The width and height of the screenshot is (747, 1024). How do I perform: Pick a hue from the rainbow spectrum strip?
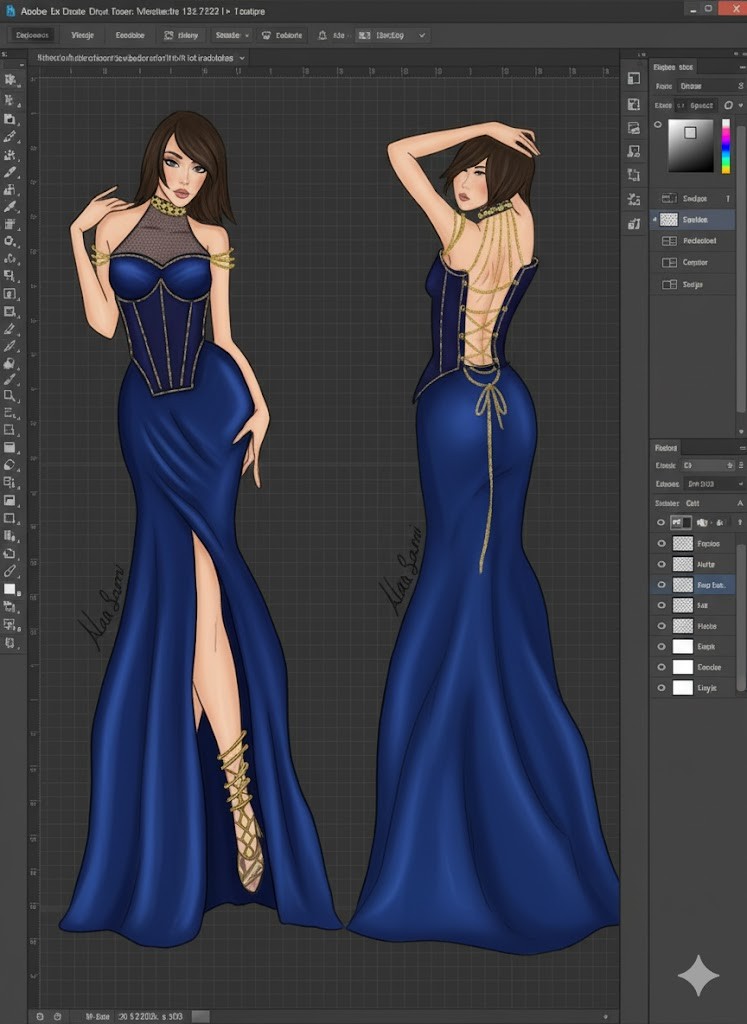[x=726, y=146]
